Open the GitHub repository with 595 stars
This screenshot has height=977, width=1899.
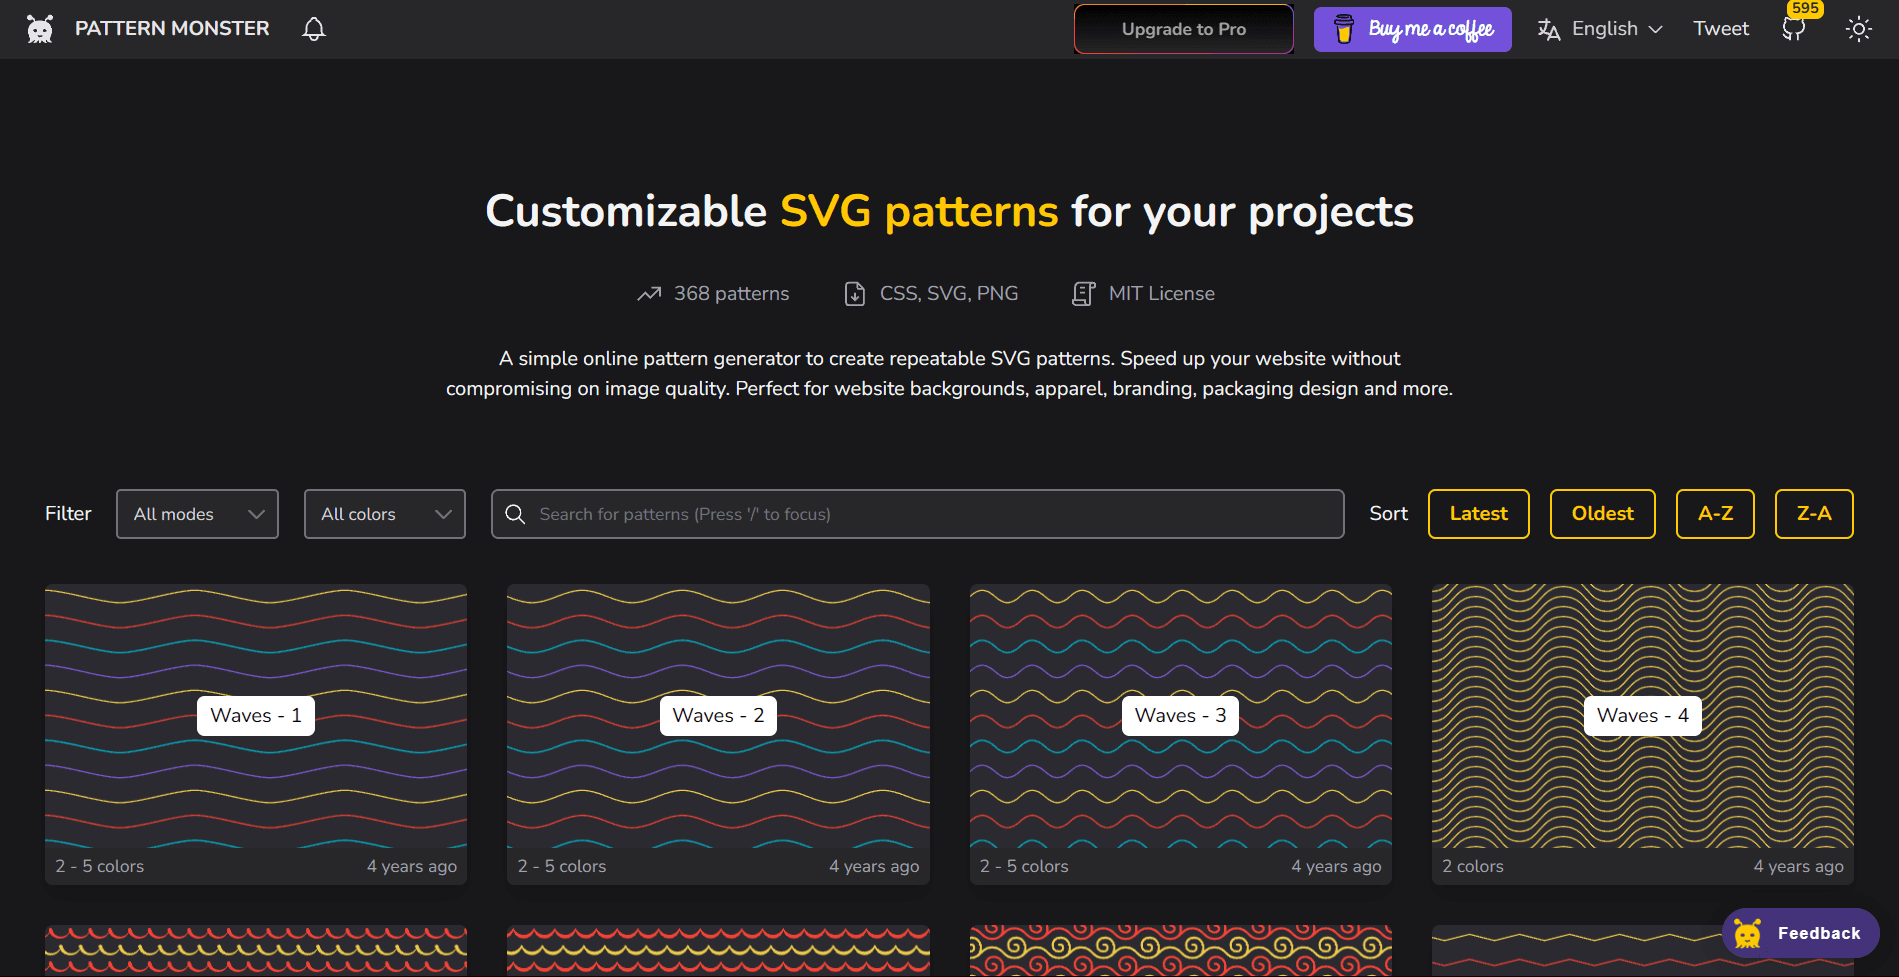point(1792,28)
